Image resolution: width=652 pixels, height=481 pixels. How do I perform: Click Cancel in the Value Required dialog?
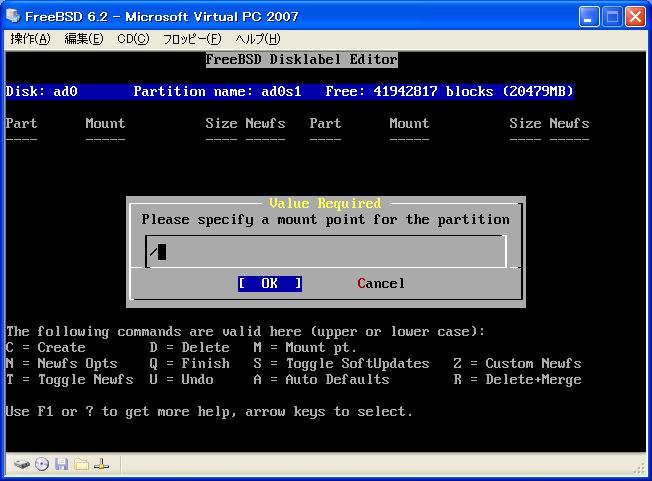pos(380,284)
